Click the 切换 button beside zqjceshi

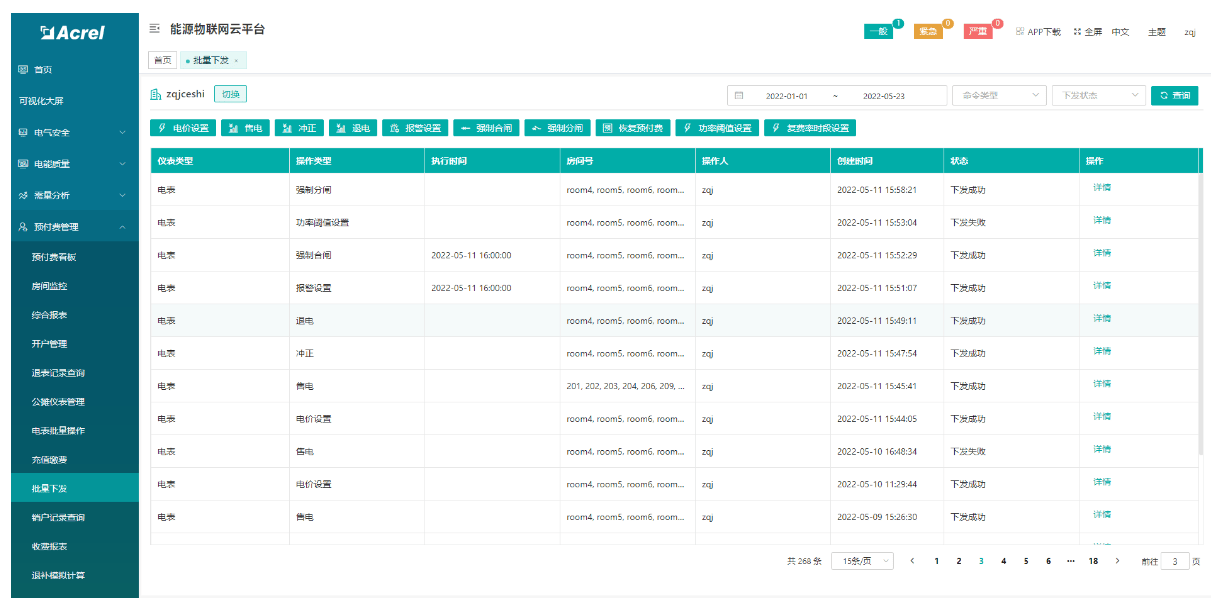(x=230, y=94)
